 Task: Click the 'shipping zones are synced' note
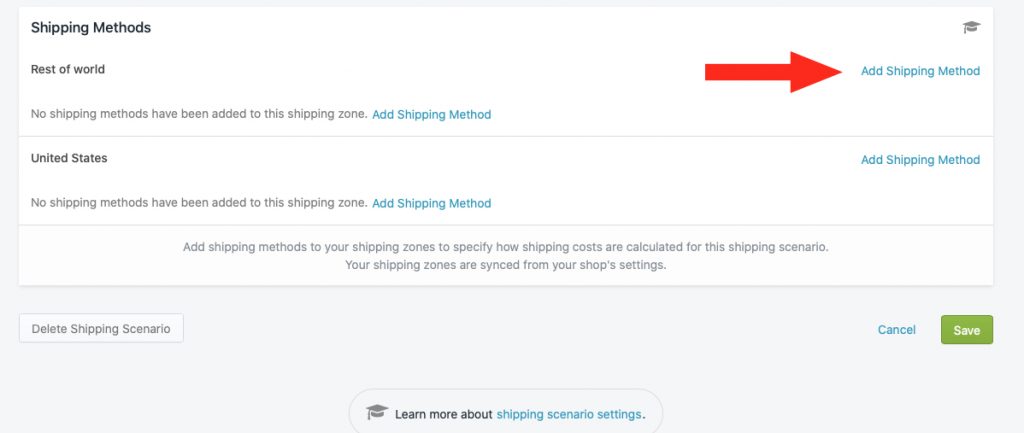505,266
